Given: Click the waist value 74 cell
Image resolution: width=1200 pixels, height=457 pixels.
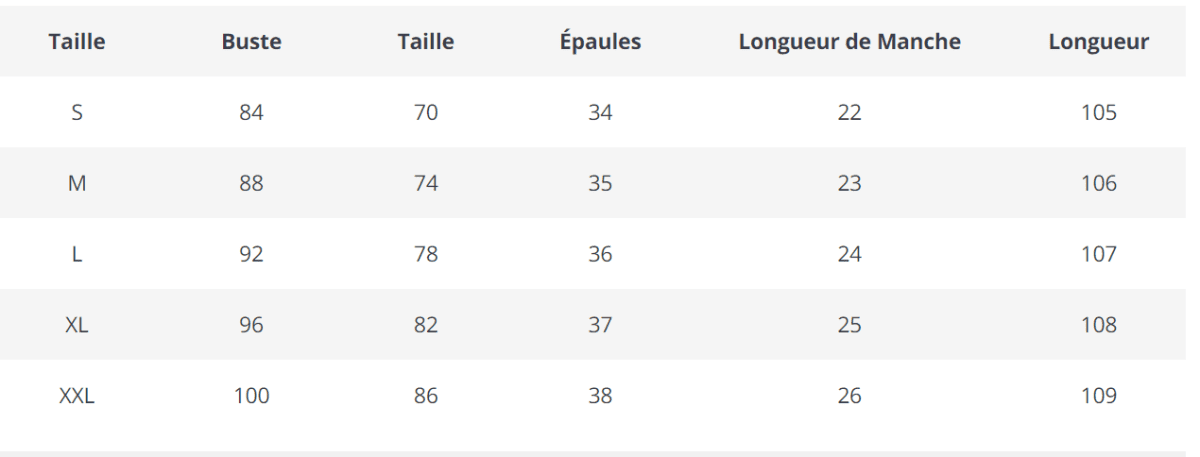Looking at the screenshot, I should 426,184.
